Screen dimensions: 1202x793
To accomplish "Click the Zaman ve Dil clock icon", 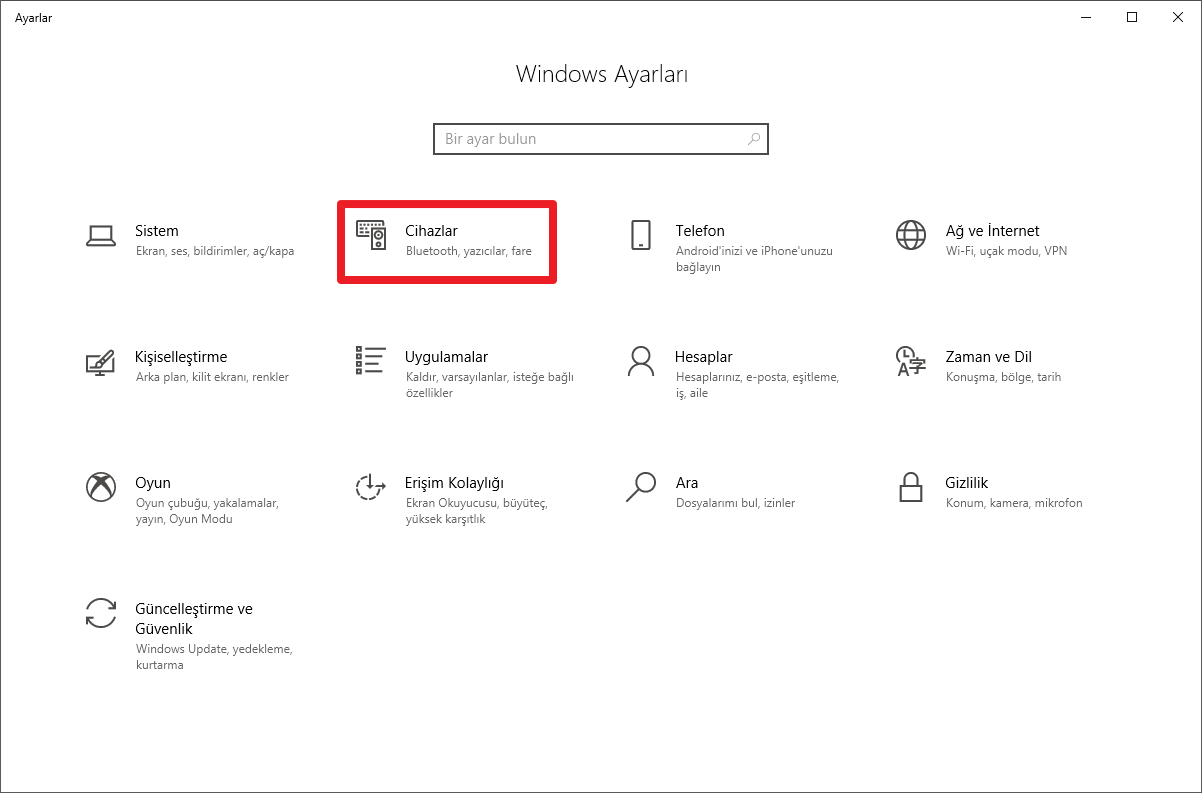I will click(911, 361).
